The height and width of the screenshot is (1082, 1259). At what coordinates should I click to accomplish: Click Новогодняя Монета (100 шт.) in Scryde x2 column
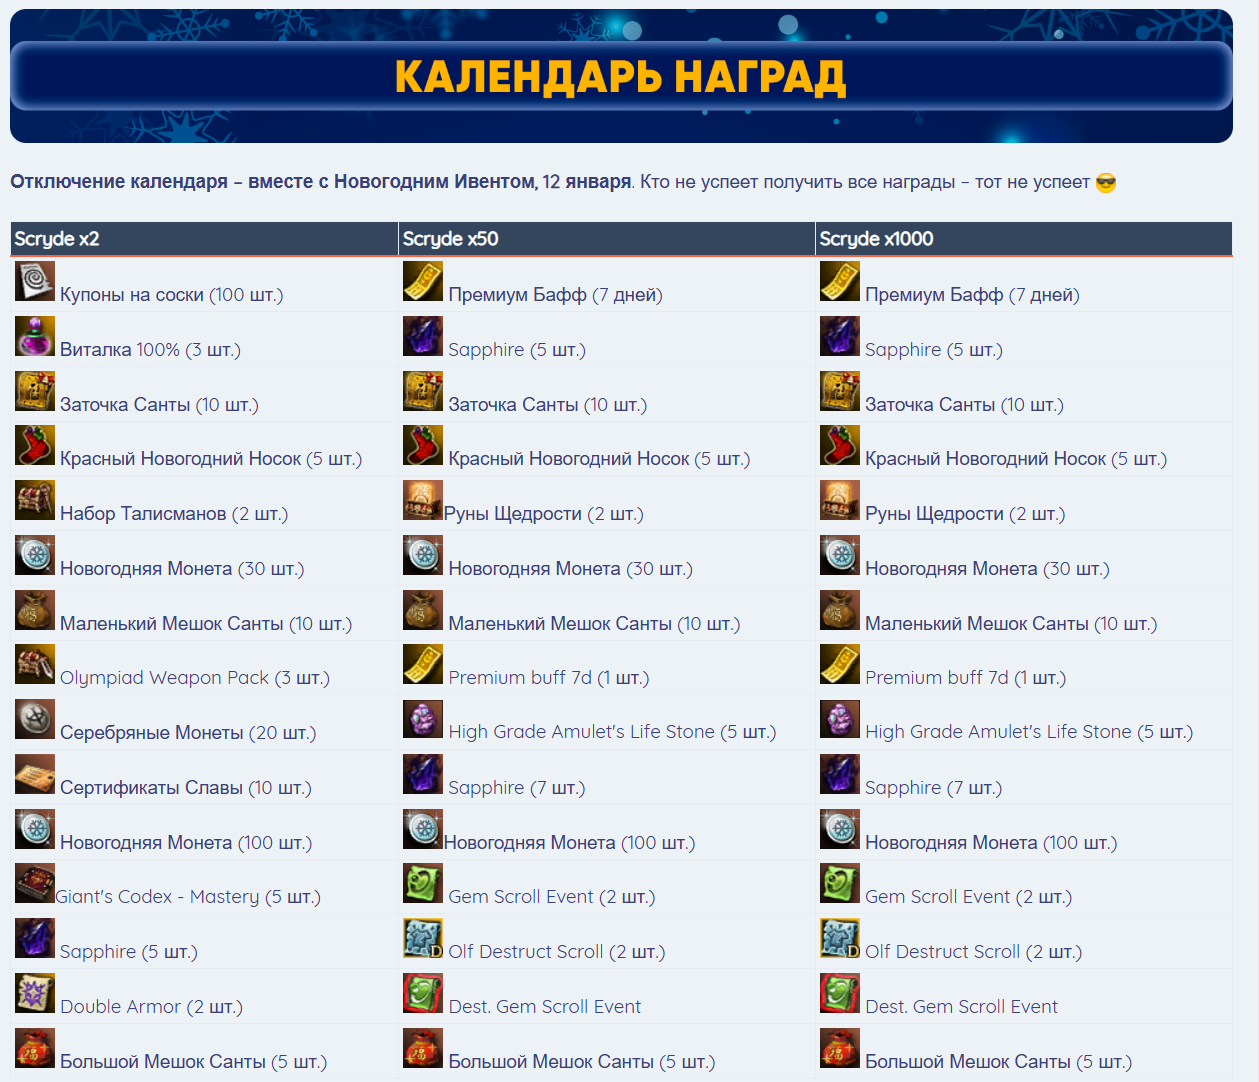(186, 843)
